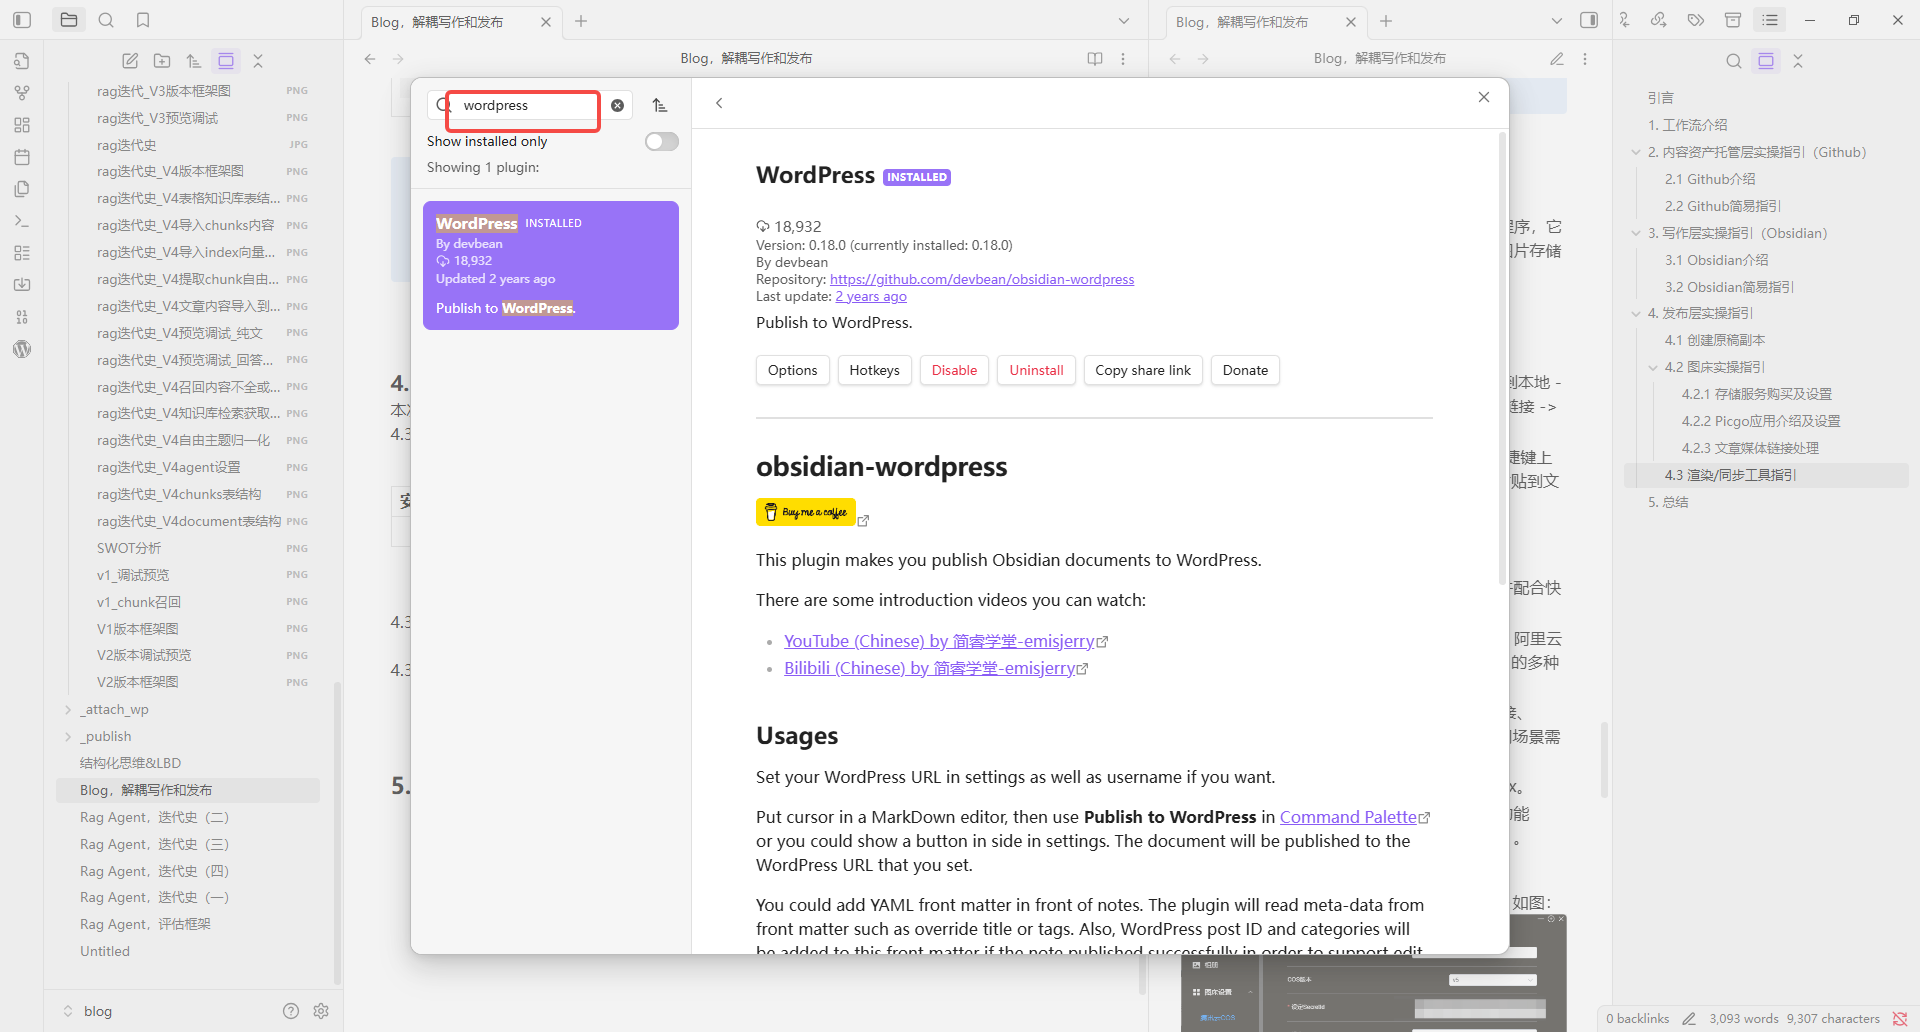Open the tags pane in right sidebar
This screenshot has width=1920, height=1032.
[x=1695, y=20]
